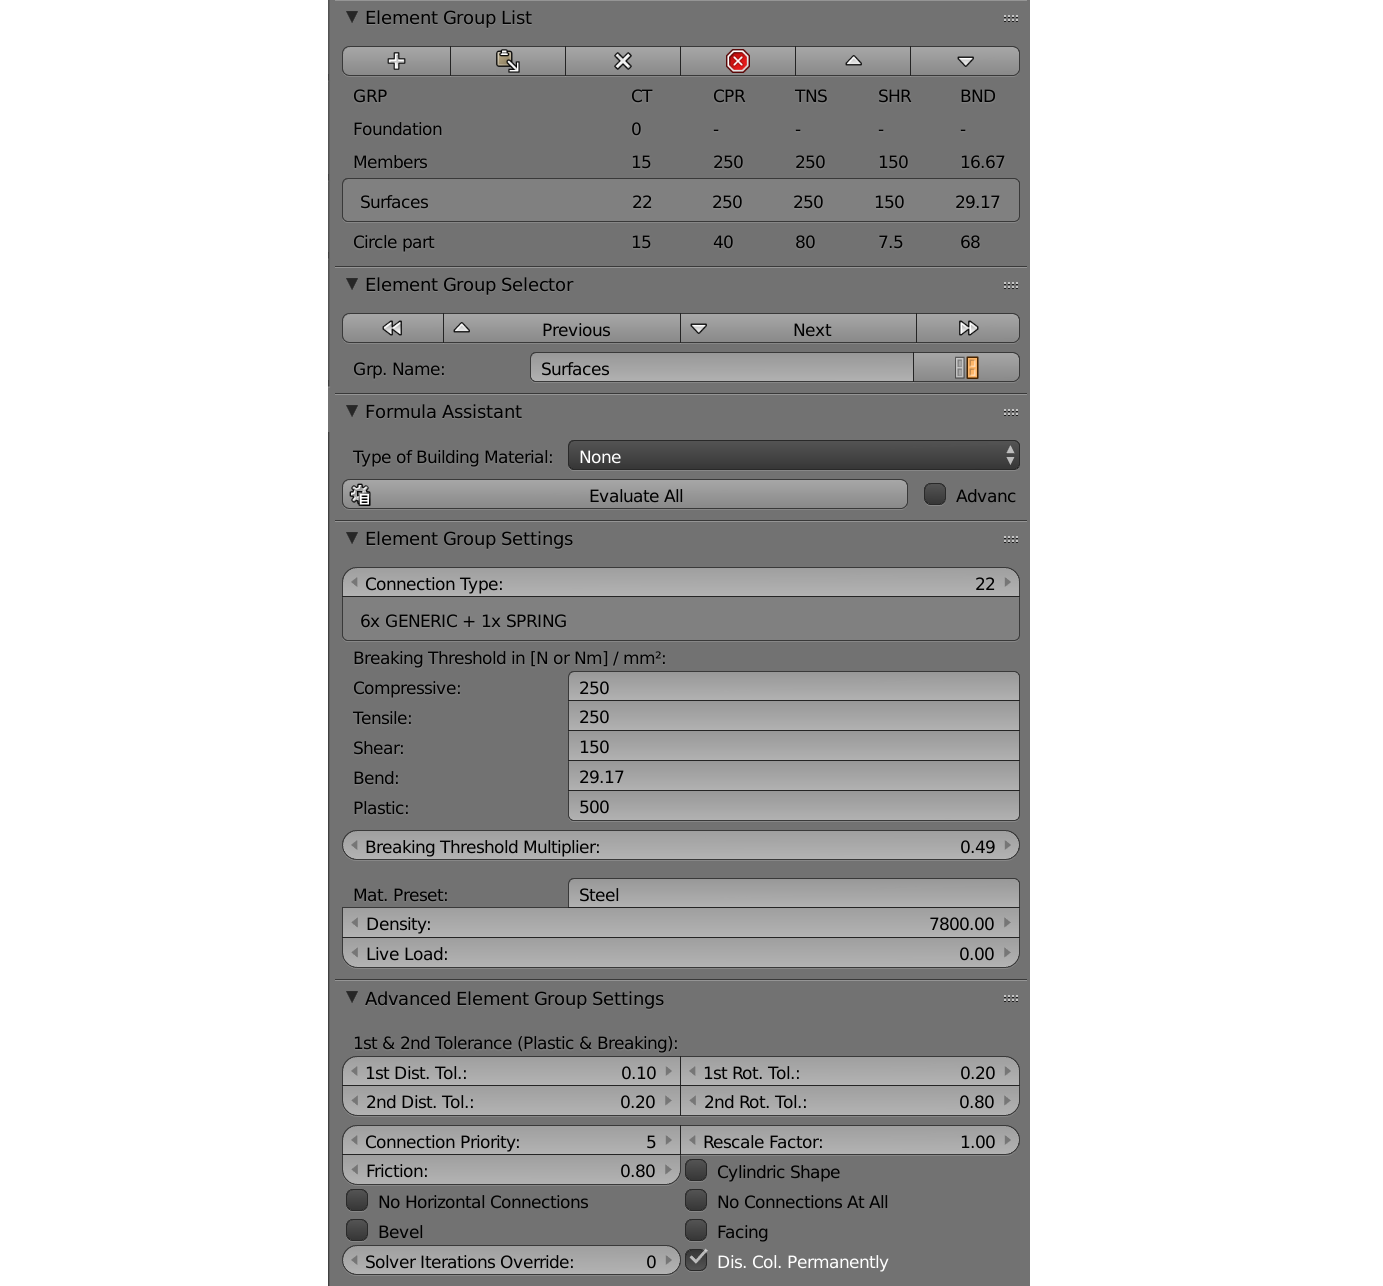Click the Compressive threshold field
Image resolution: width=1383 pixels, height=1286 pixels.
(793, 687)
